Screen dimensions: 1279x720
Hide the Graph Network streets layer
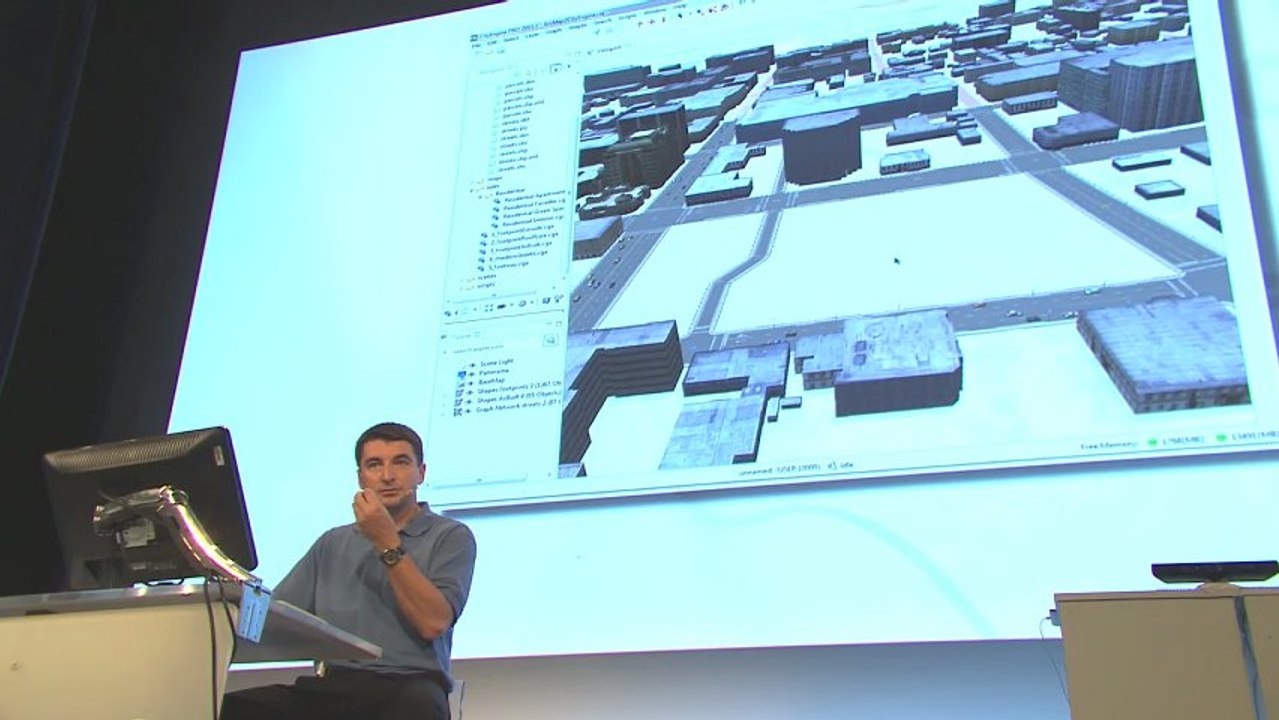467,411
